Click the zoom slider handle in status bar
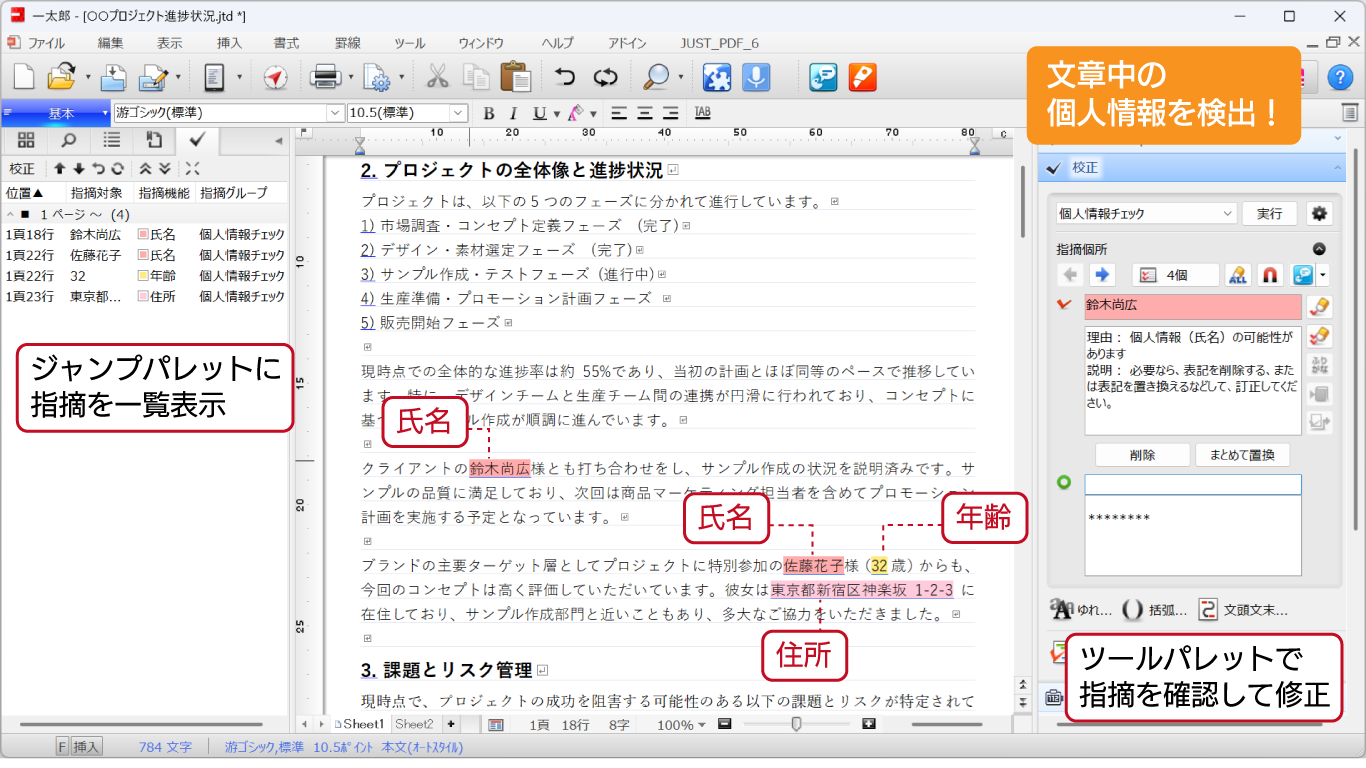The width and height of the screenshot is (1366, 768). pos(796,724)
